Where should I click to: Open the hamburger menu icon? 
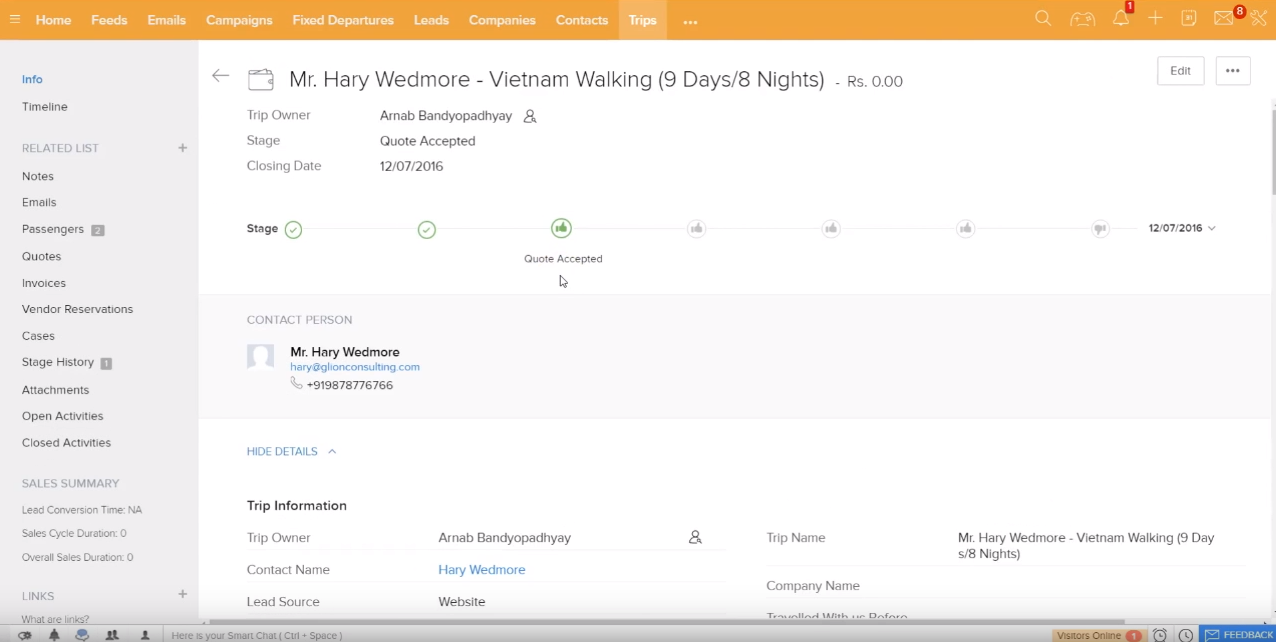15,20
